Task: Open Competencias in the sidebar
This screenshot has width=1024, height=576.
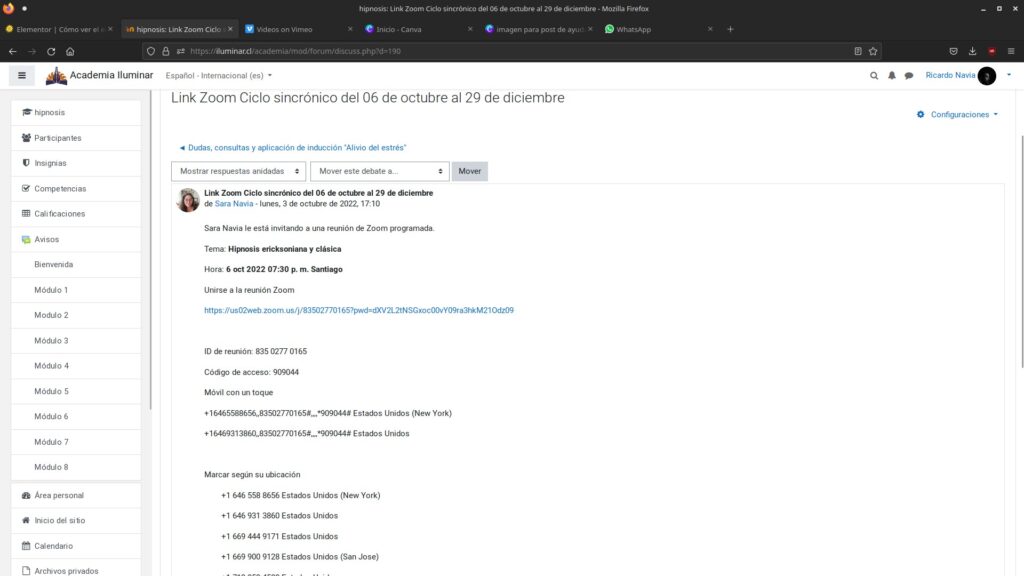Action: [76, 189]
